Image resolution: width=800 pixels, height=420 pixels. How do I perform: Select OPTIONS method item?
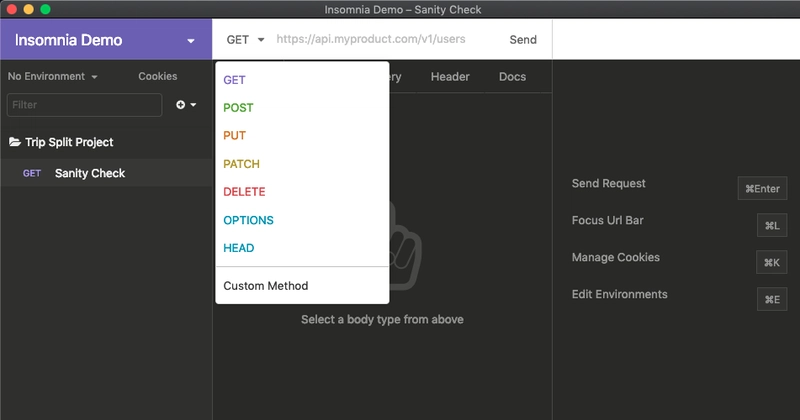point(302,220)
